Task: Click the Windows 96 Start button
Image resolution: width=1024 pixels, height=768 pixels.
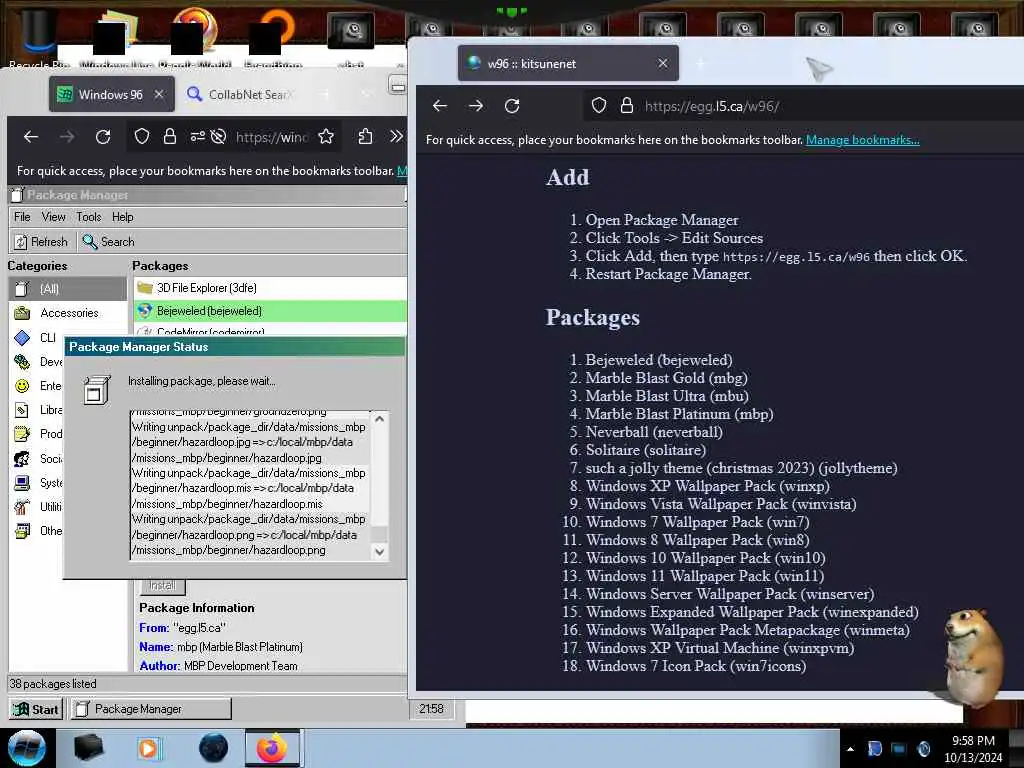Action: (36, 709)
